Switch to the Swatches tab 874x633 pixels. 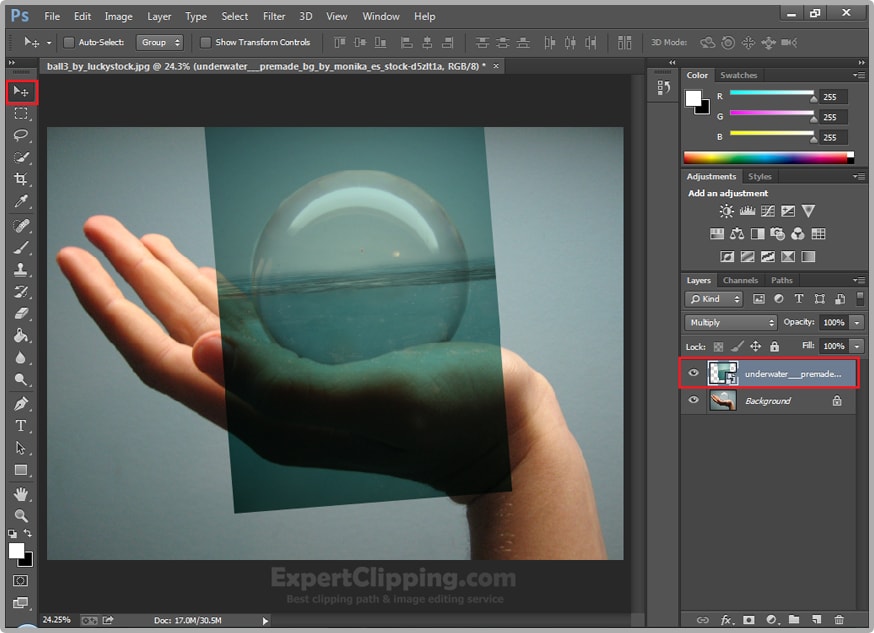pyautogui.click(x=739, y=75)
